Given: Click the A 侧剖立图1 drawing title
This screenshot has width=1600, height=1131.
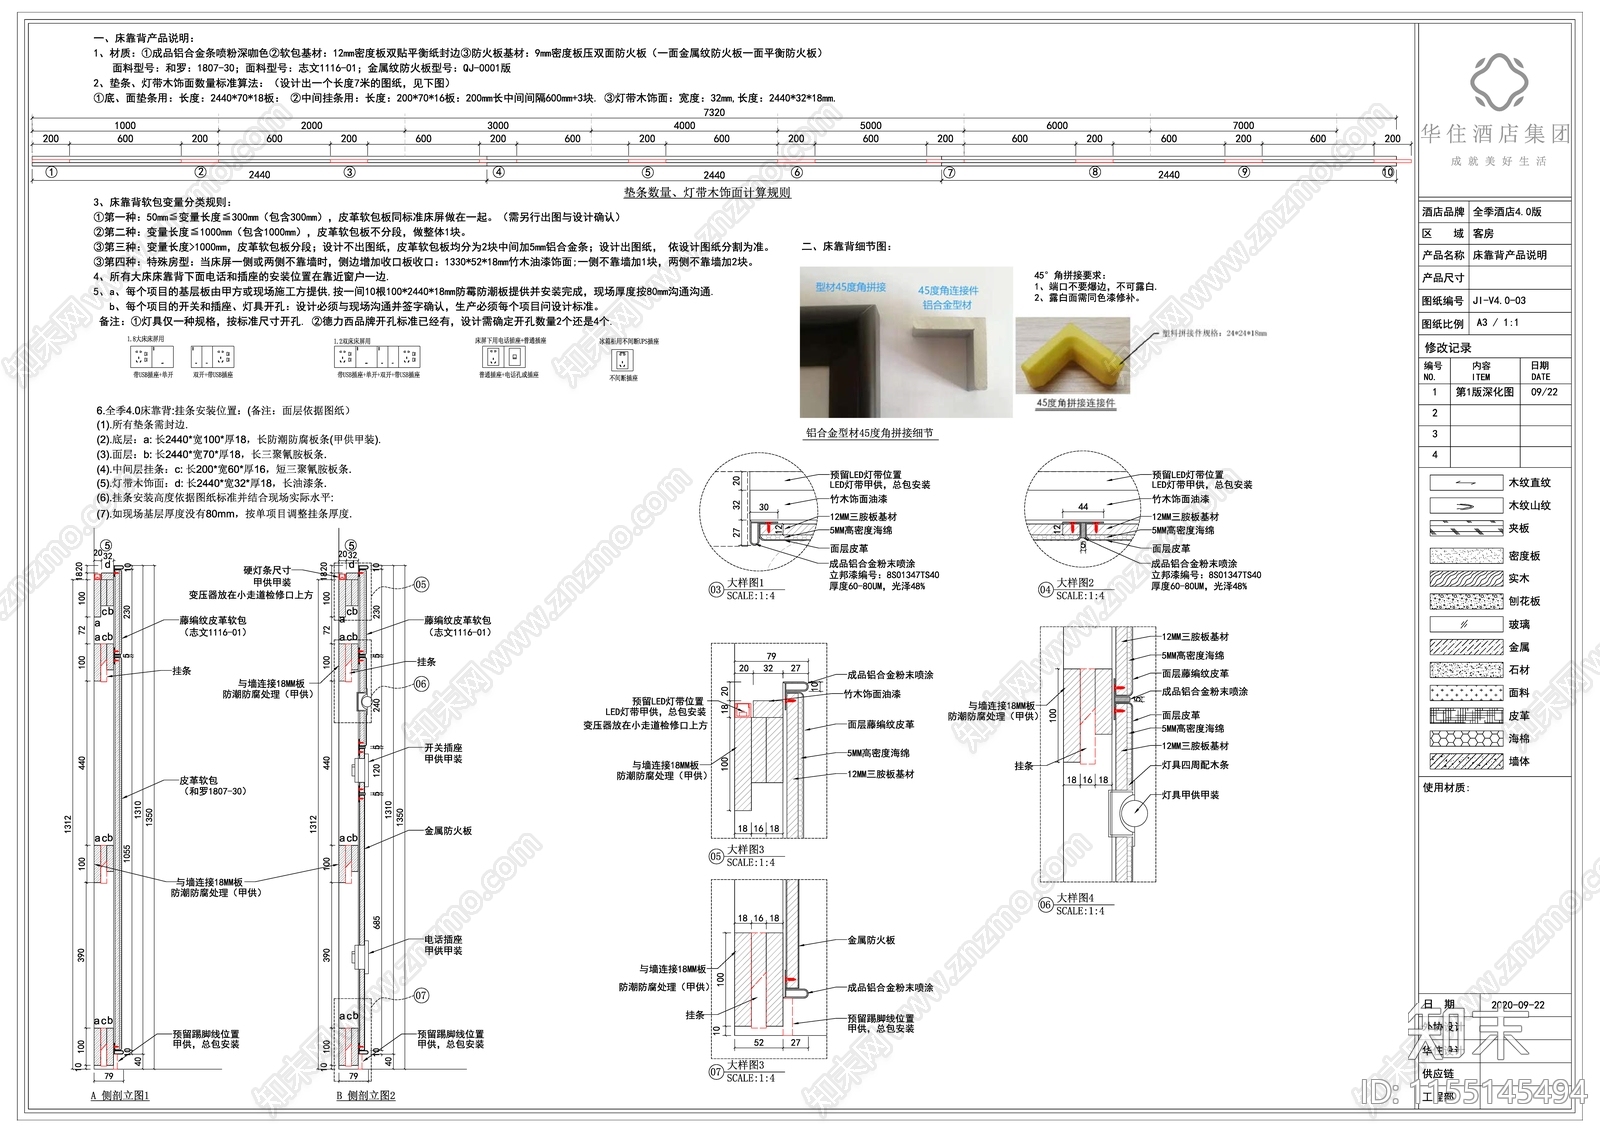Looking at the screenshot, I should tap(120, 1096).
